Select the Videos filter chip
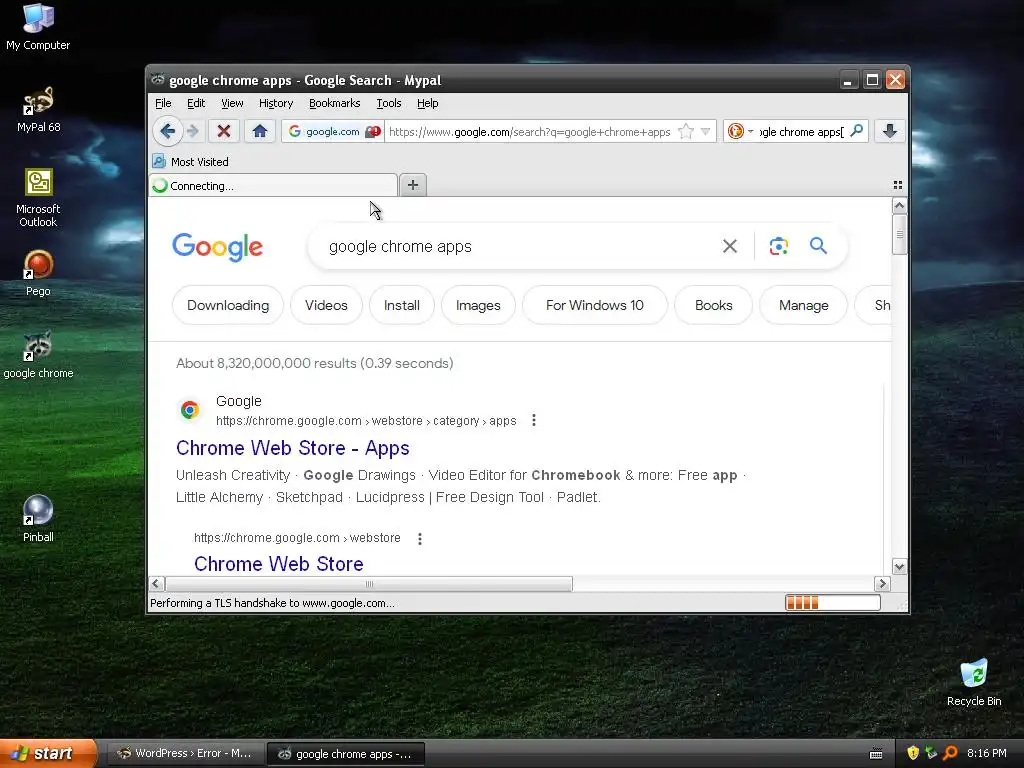 pos(326,305)
